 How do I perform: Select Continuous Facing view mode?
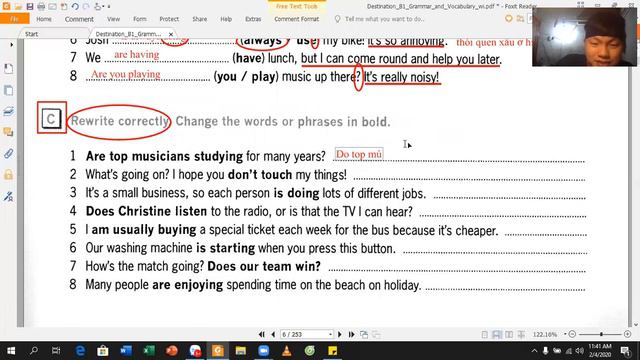521,335
